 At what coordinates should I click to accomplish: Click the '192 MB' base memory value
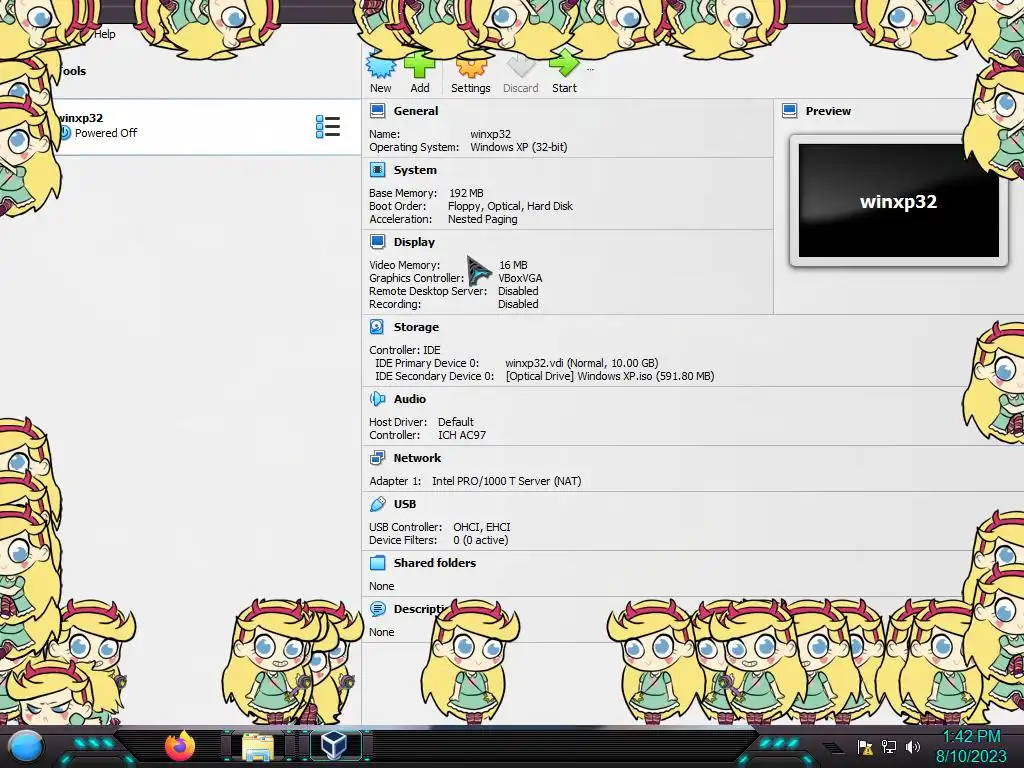466,193
